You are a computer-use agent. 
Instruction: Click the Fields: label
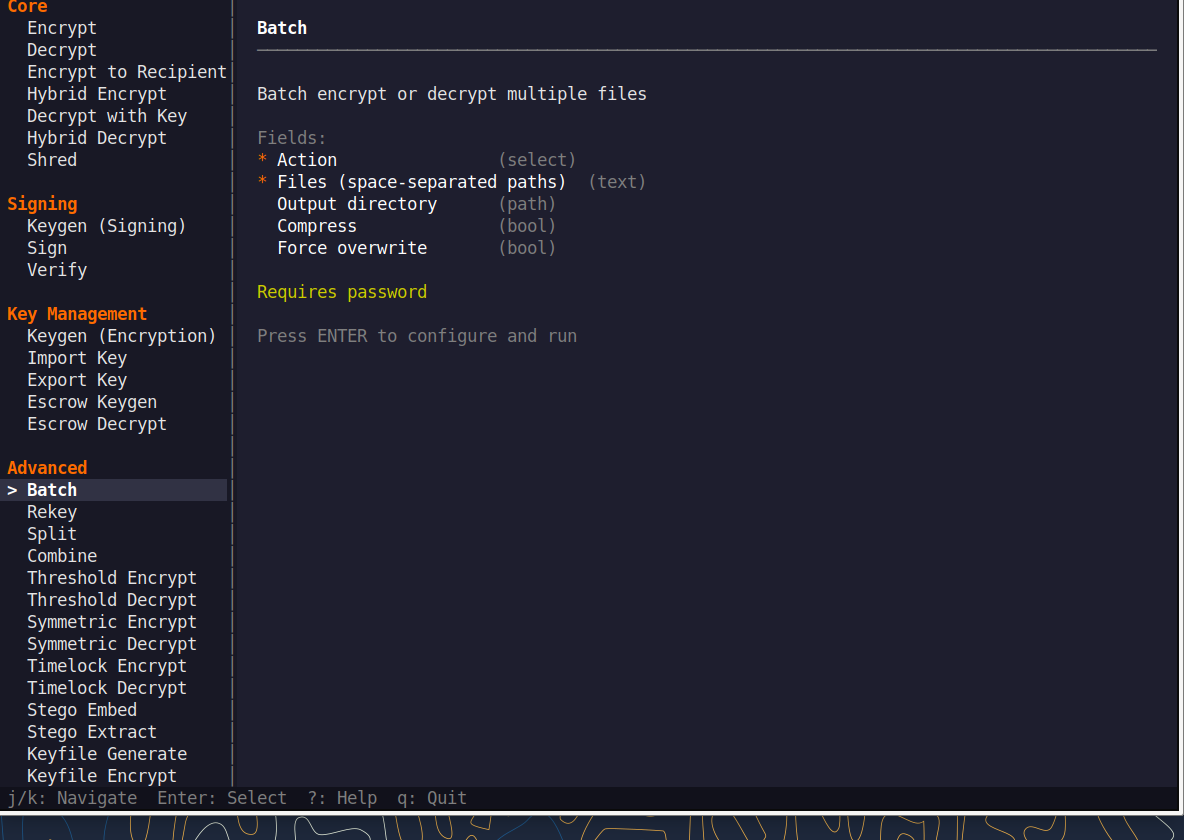[x=291, y=137]
